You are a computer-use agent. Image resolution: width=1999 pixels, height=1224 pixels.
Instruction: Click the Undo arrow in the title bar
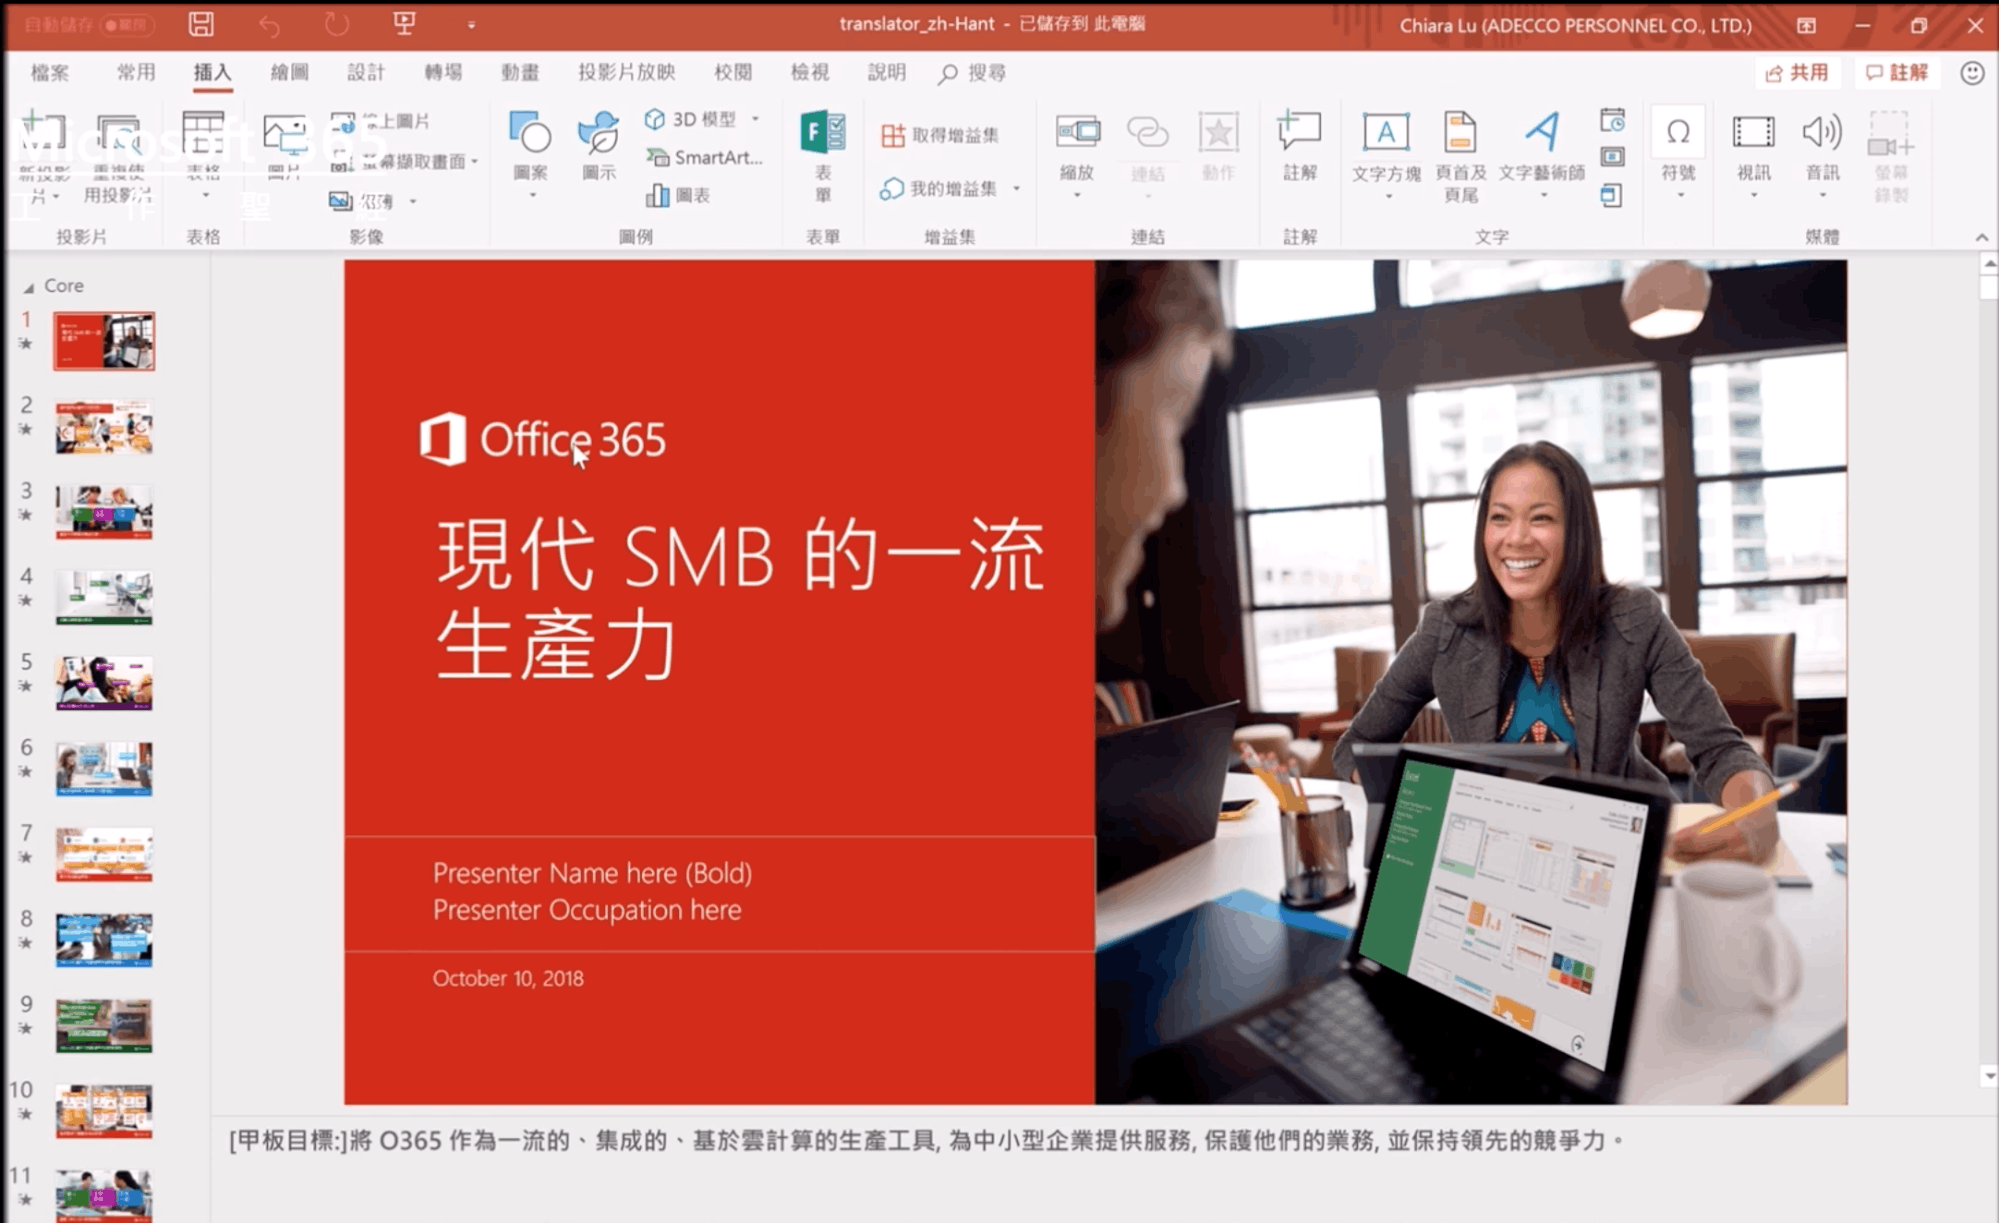269,25
